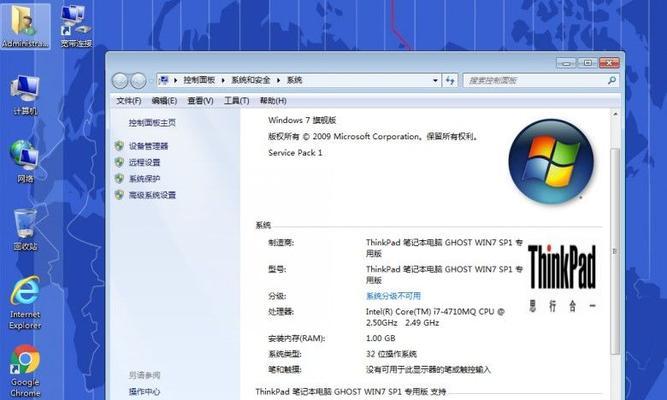
Task: Click the shield icon beside 远程设置
Action: click(119, 162)
